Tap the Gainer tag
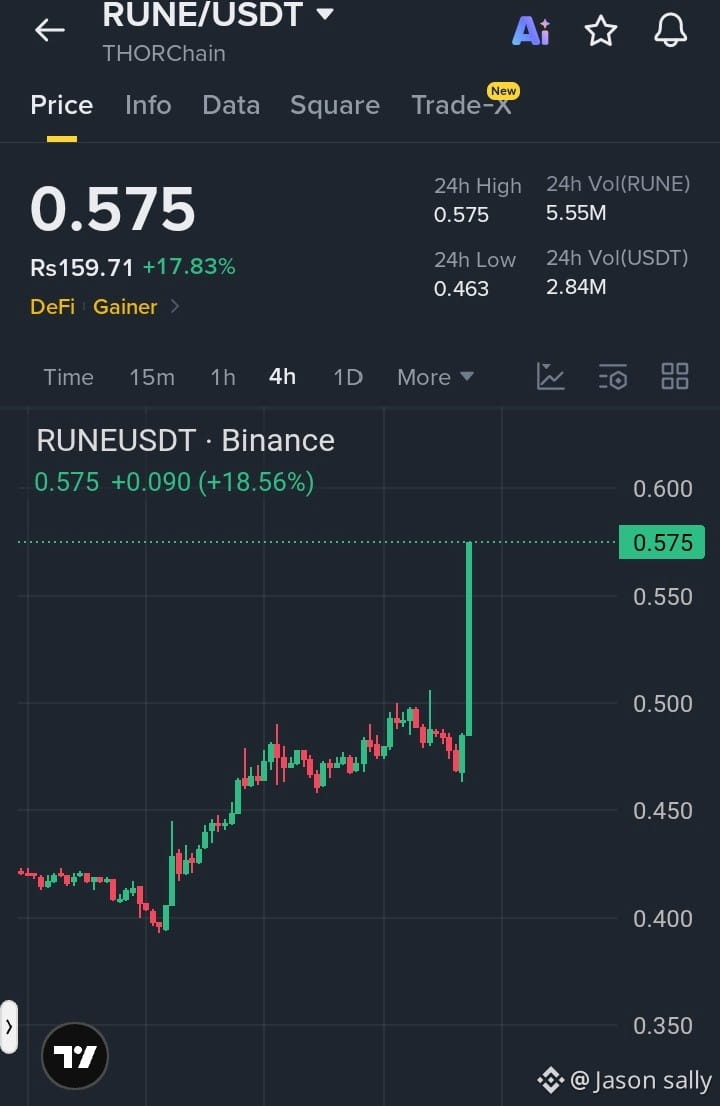The image size is (720, 1106). click(x=125, y=307)
